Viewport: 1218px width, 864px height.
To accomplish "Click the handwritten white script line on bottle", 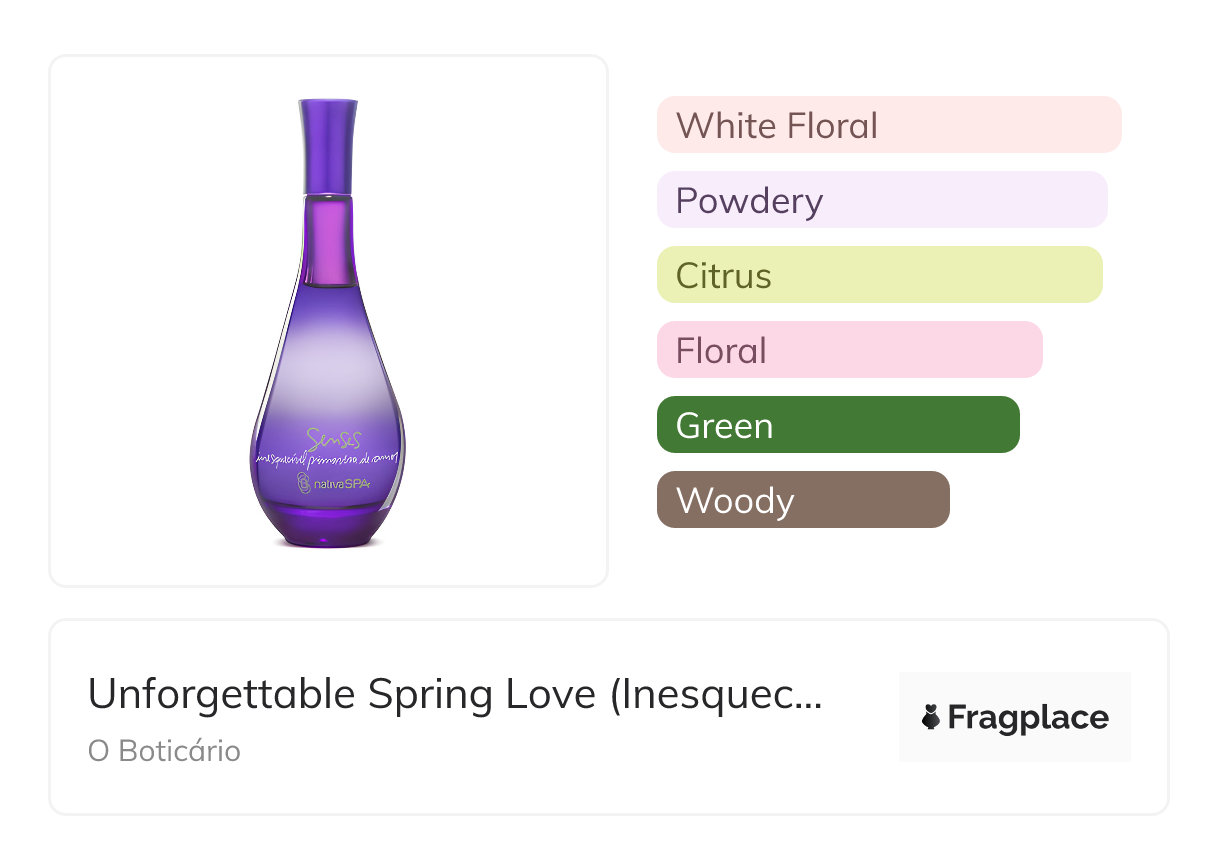I will click(328, 458).
